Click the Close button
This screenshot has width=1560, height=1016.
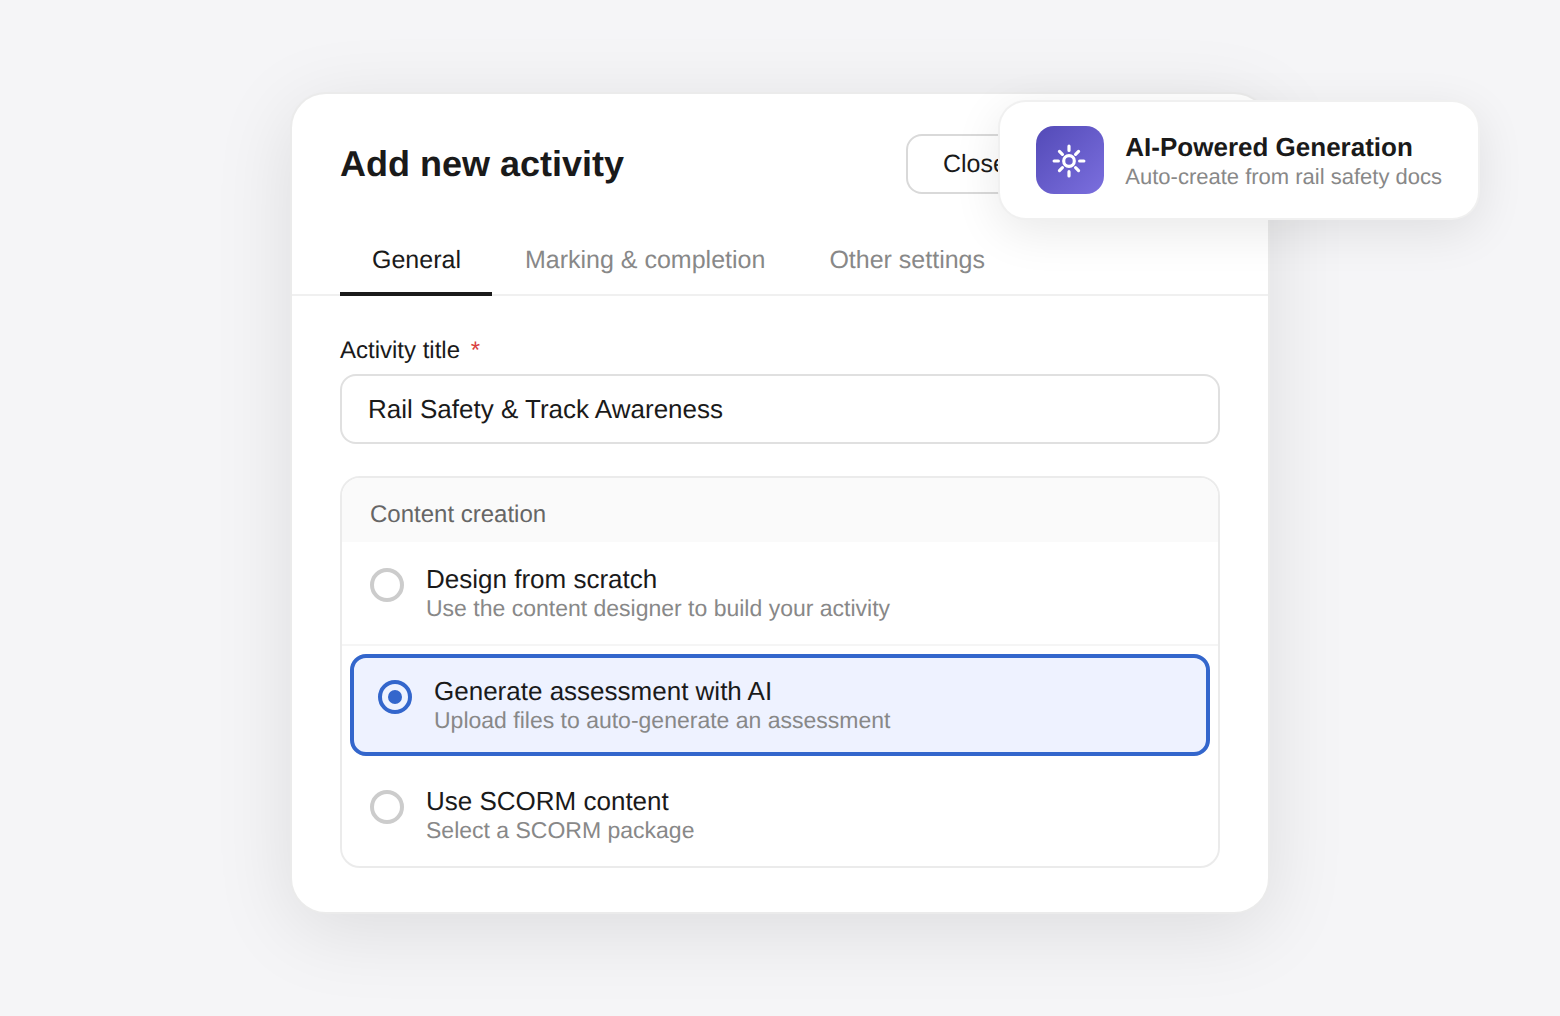tap(953, 164)
